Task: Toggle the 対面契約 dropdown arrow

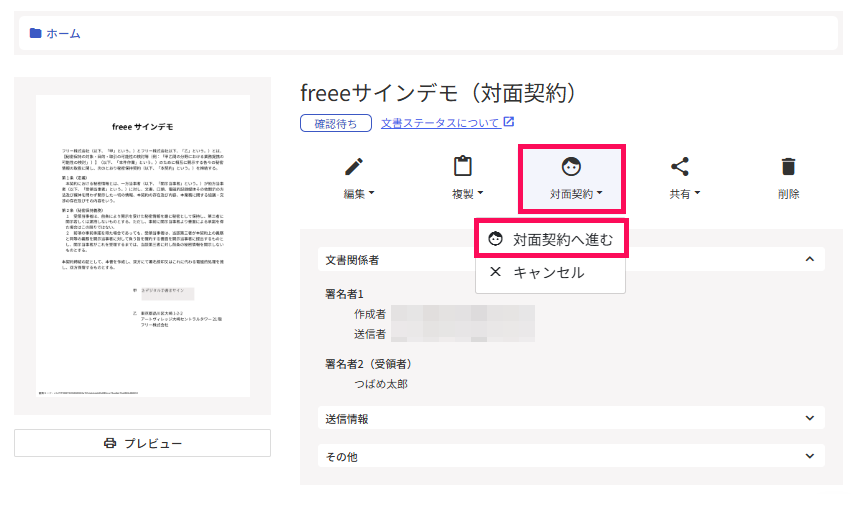Action: coord(600,193)
